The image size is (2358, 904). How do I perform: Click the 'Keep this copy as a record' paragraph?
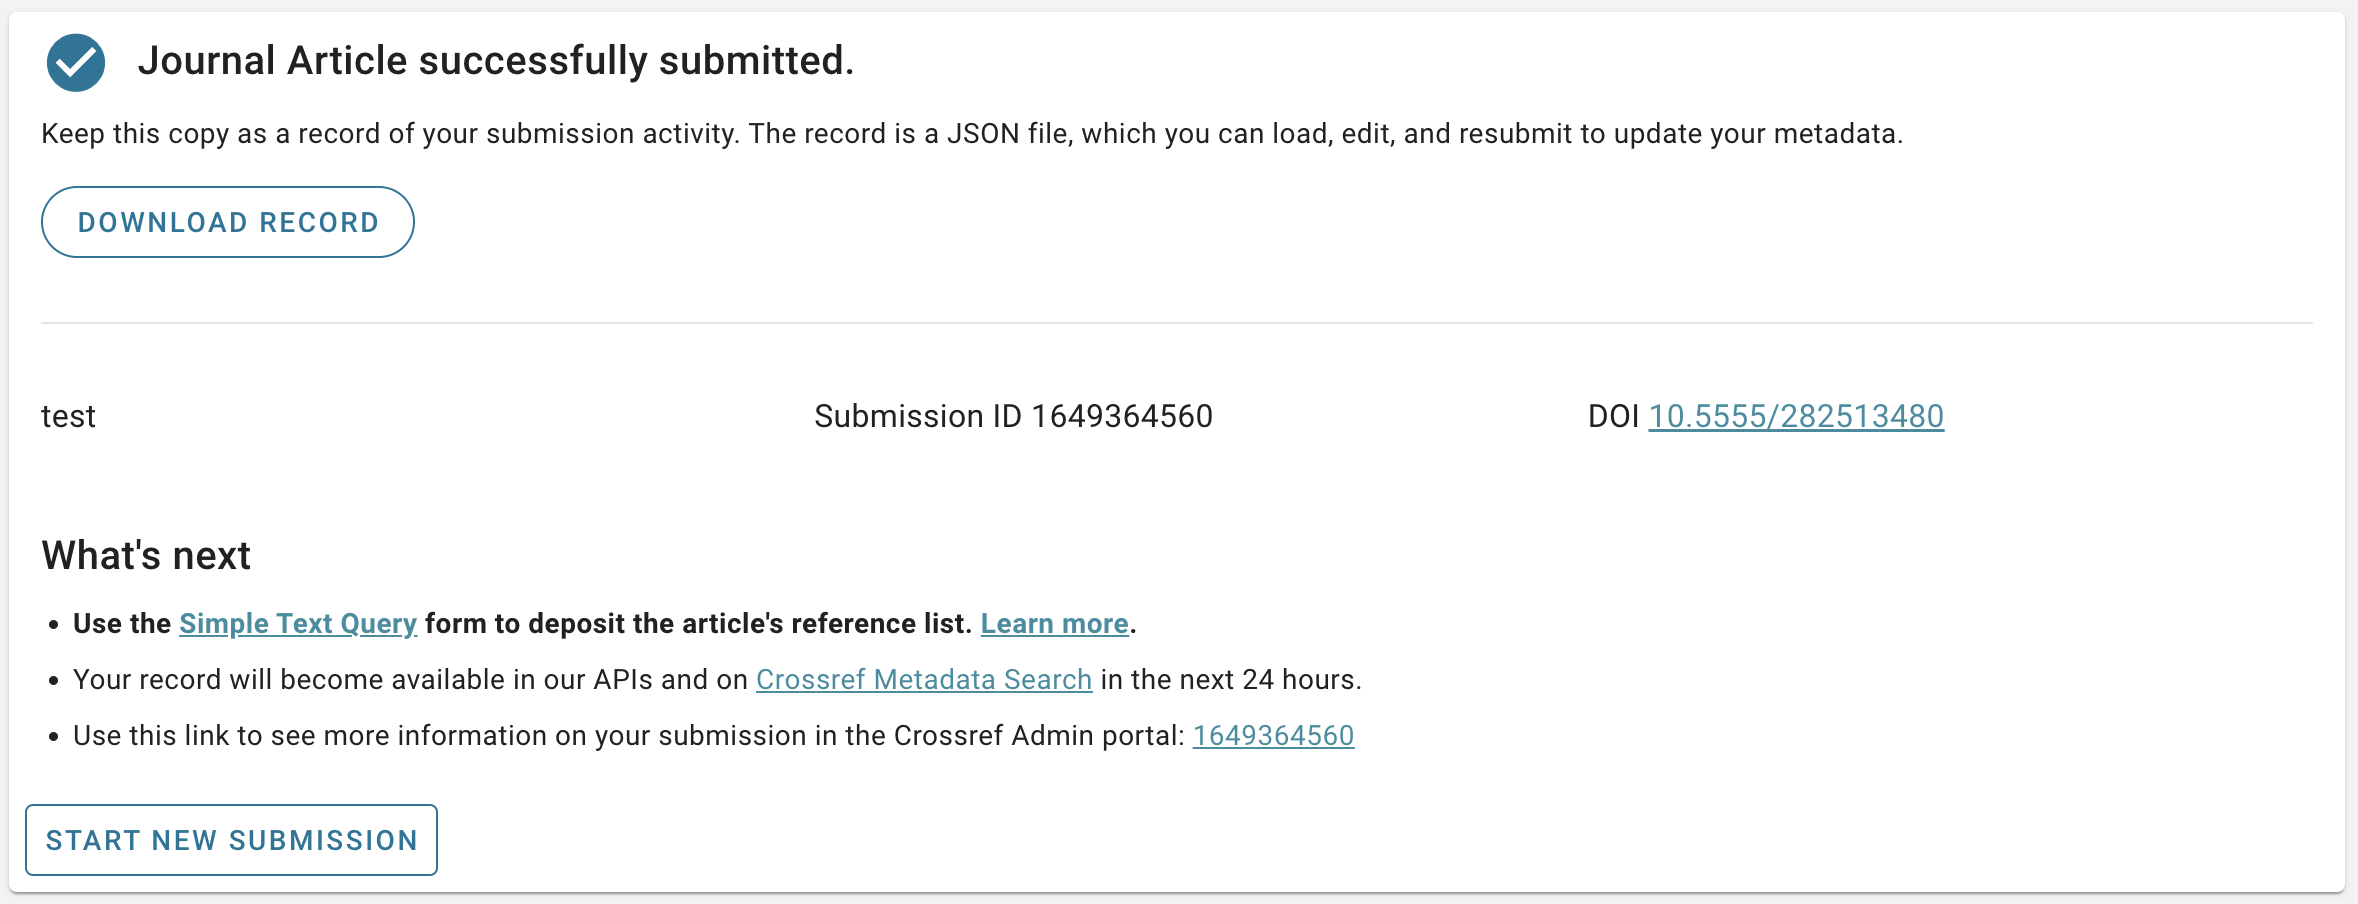click(971, 134)
